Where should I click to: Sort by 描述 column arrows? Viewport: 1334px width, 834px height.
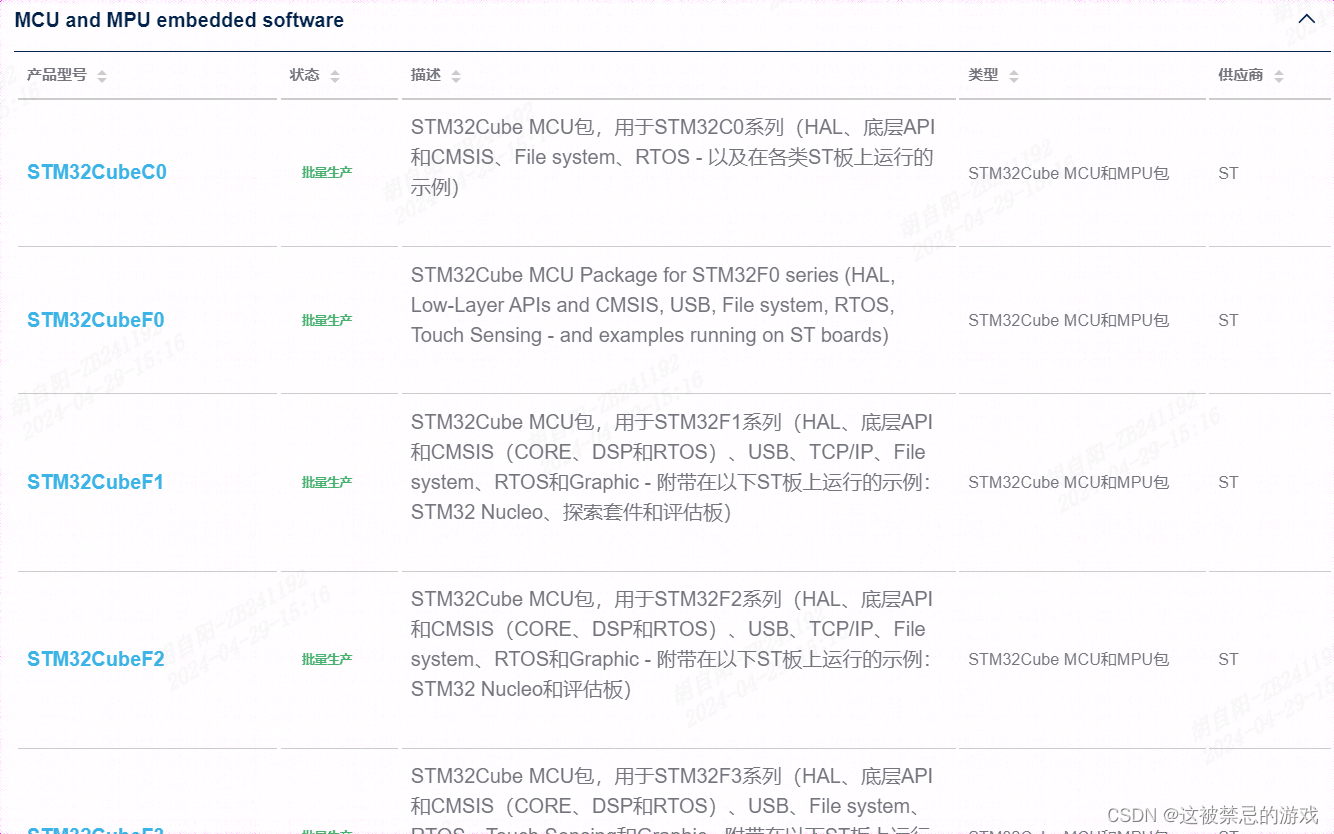click(456, 76)
